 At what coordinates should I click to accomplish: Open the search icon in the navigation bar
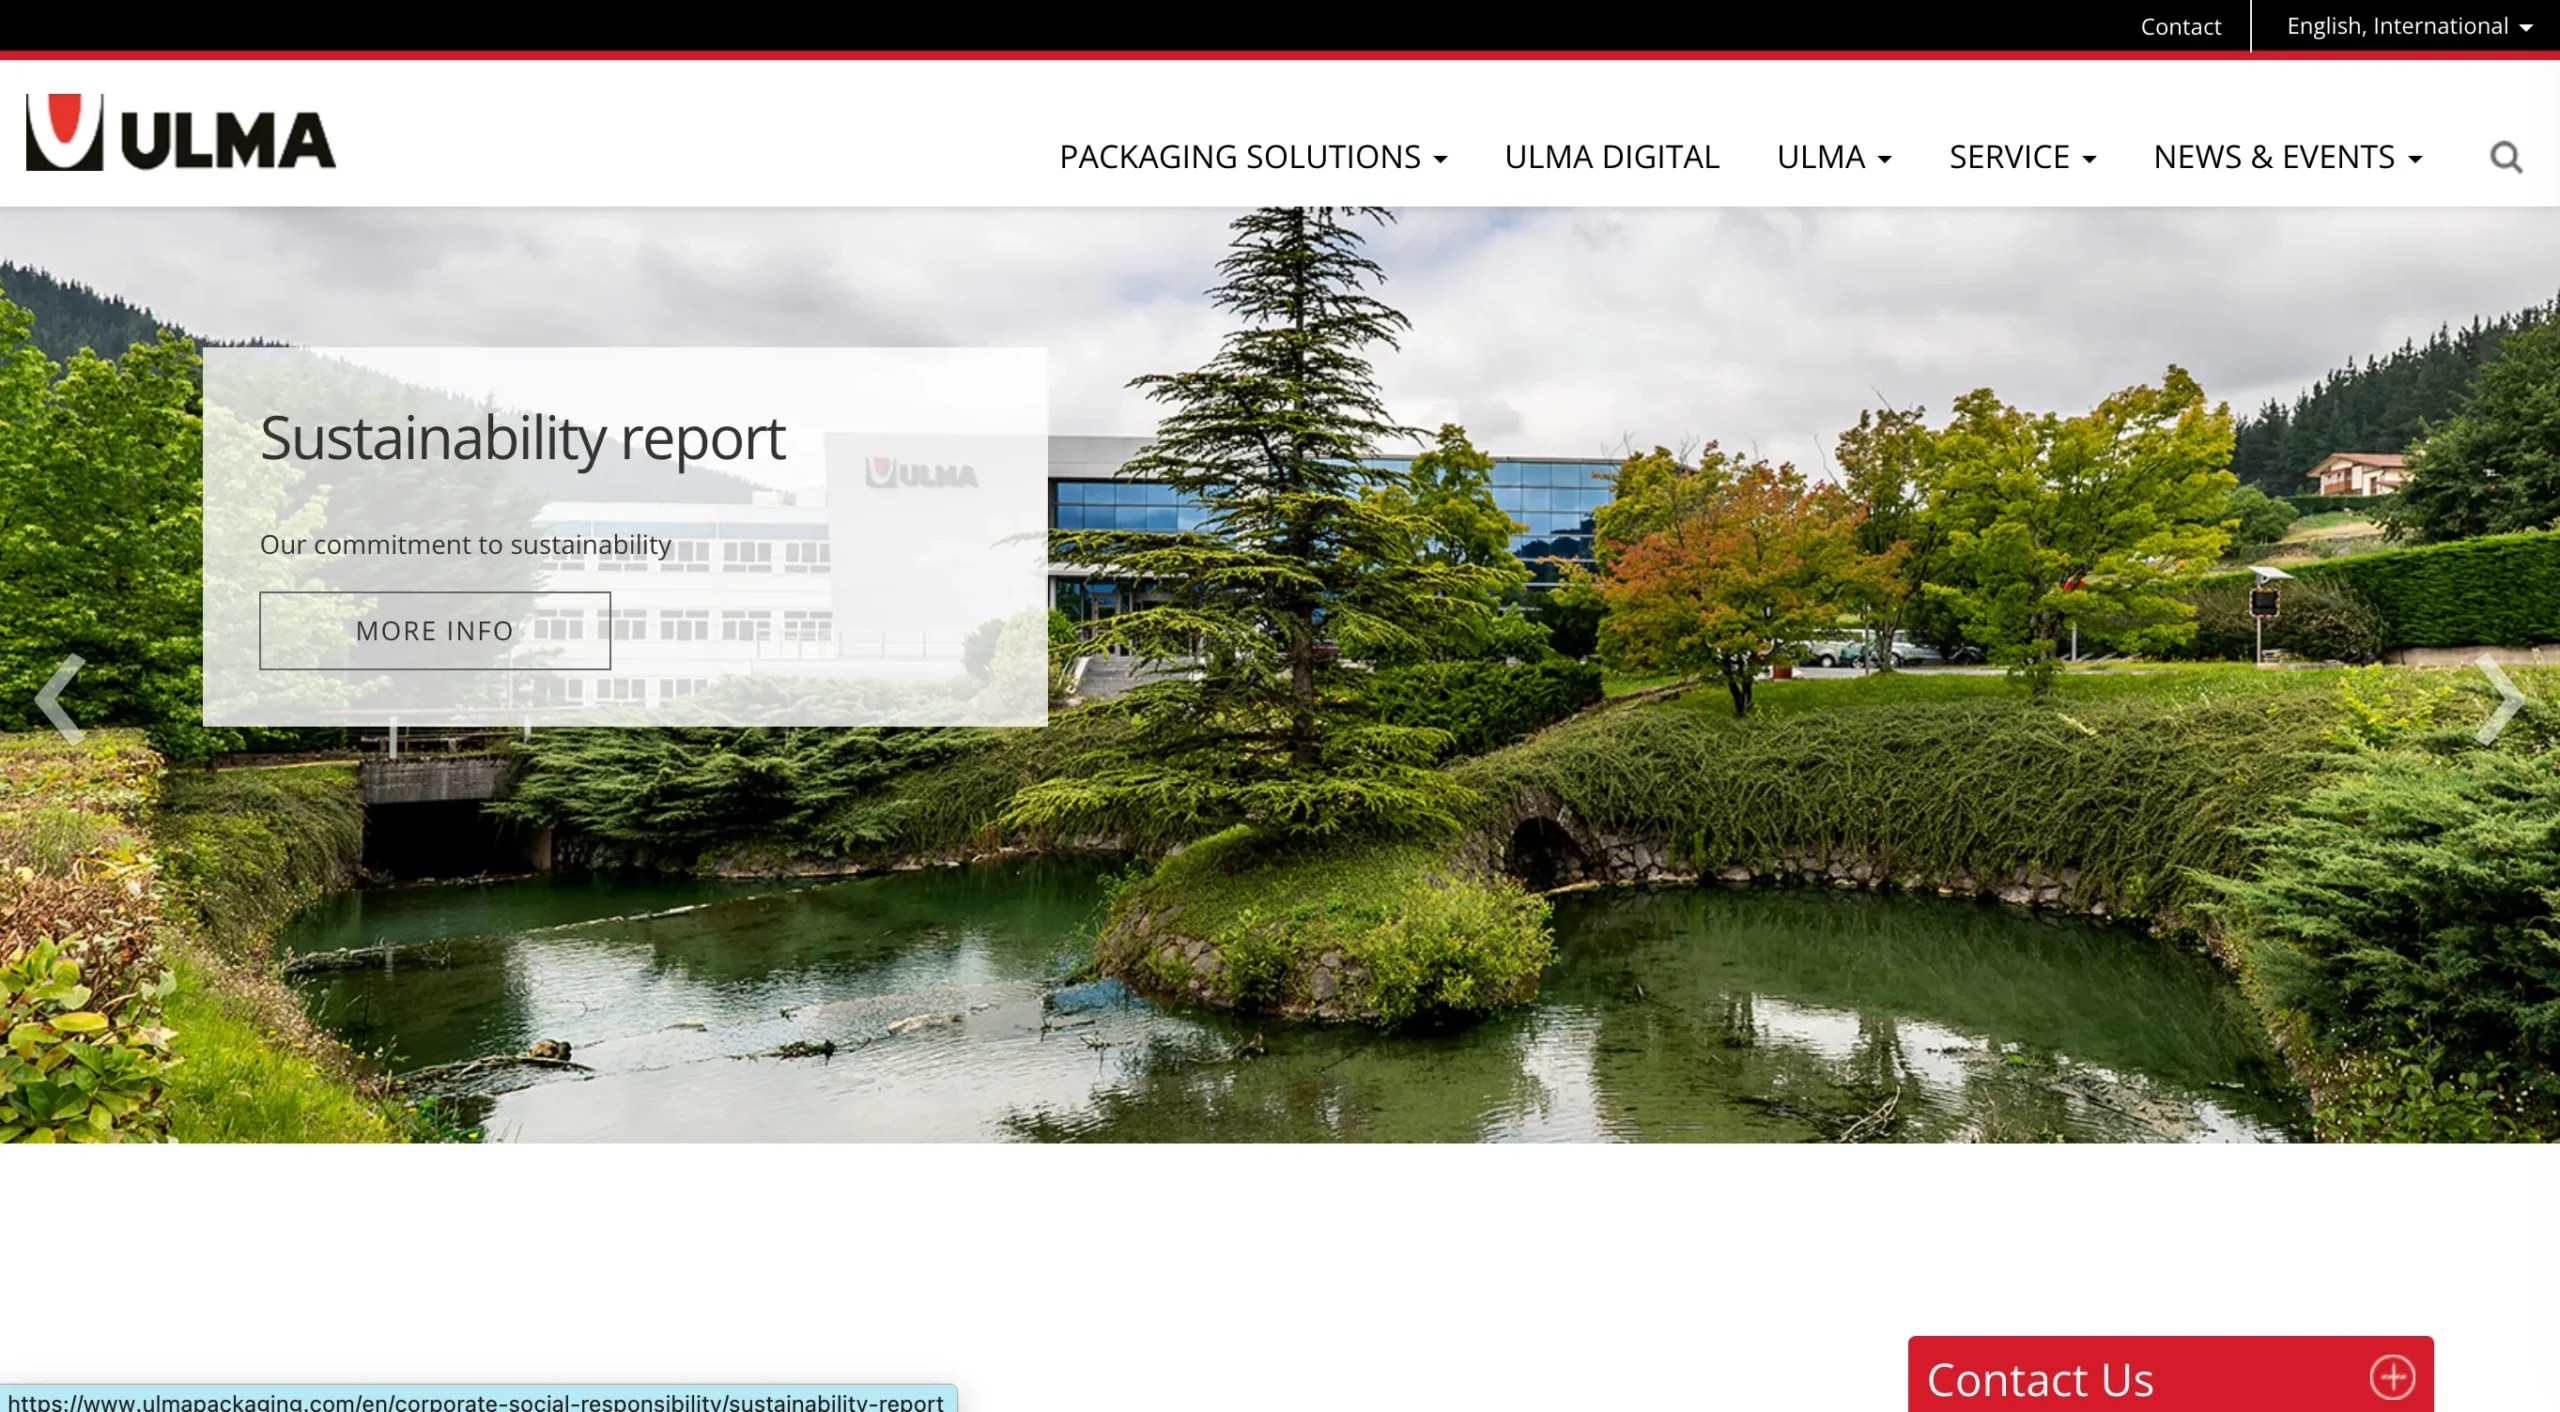[x=2505, y=157]
